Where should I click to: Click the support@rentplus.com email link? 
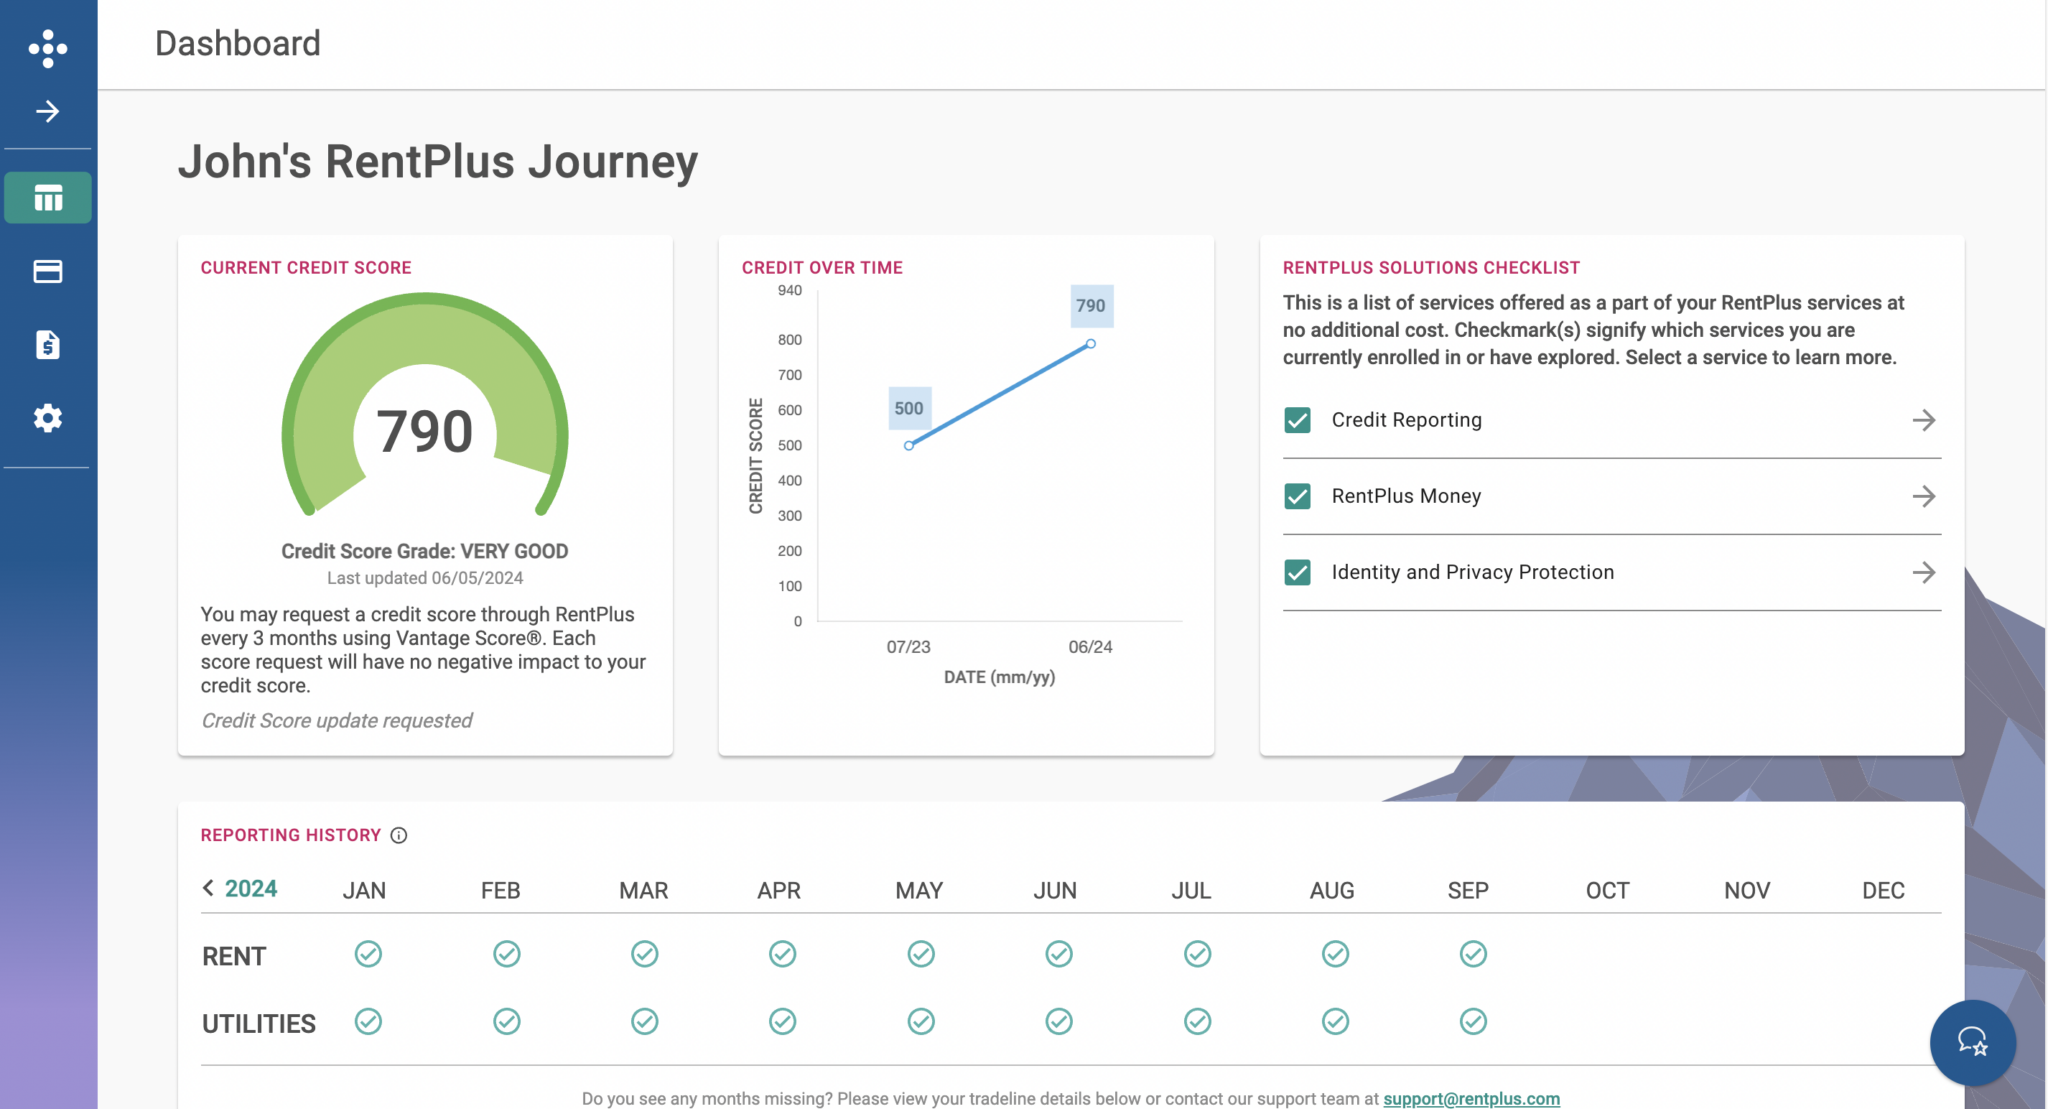click(1471, 1098)
